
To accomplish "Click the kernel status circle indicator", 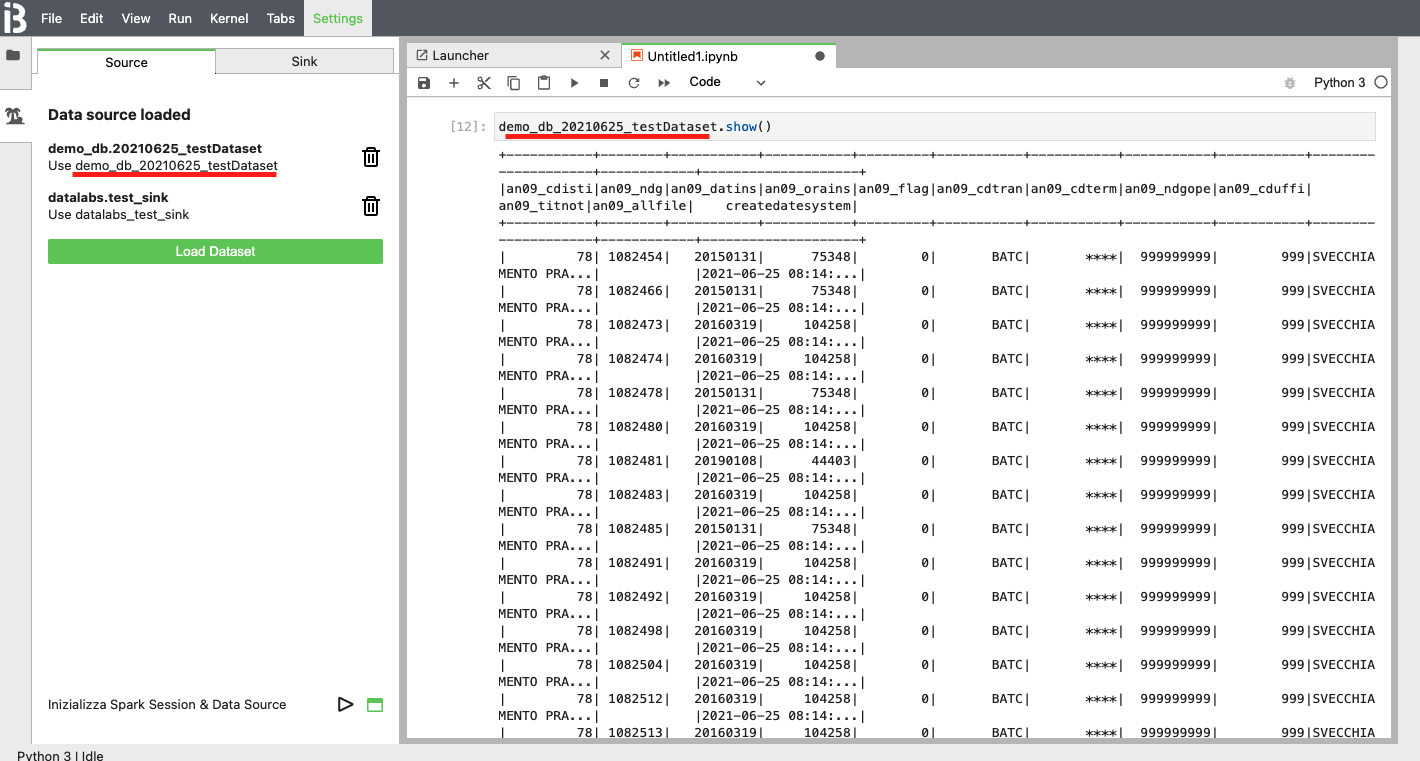I will (1381, 82).
